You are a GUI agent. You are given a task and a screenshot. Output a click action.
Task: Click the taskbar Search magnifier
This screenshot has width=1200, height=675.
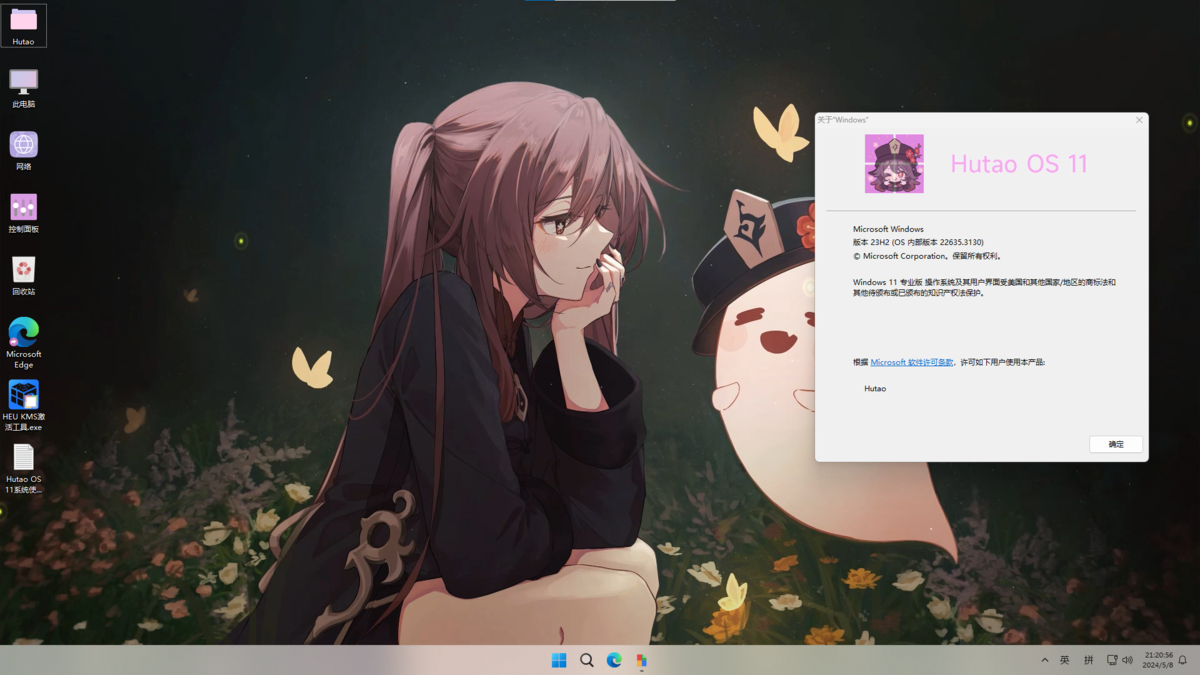click(587, 660)
